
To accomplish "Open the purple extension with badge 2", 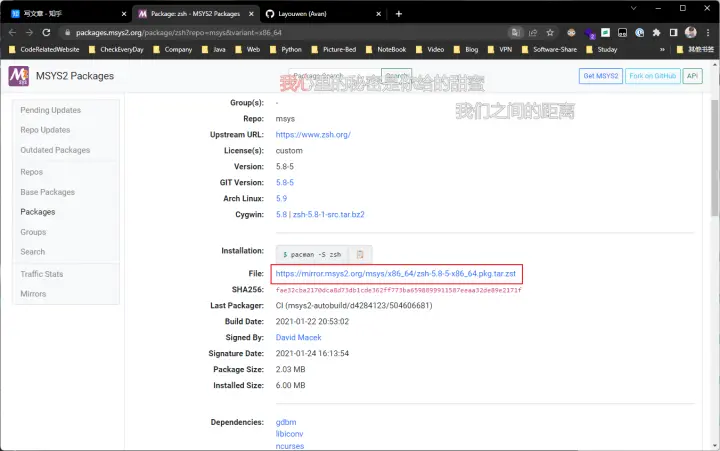I will pos(589,33).
